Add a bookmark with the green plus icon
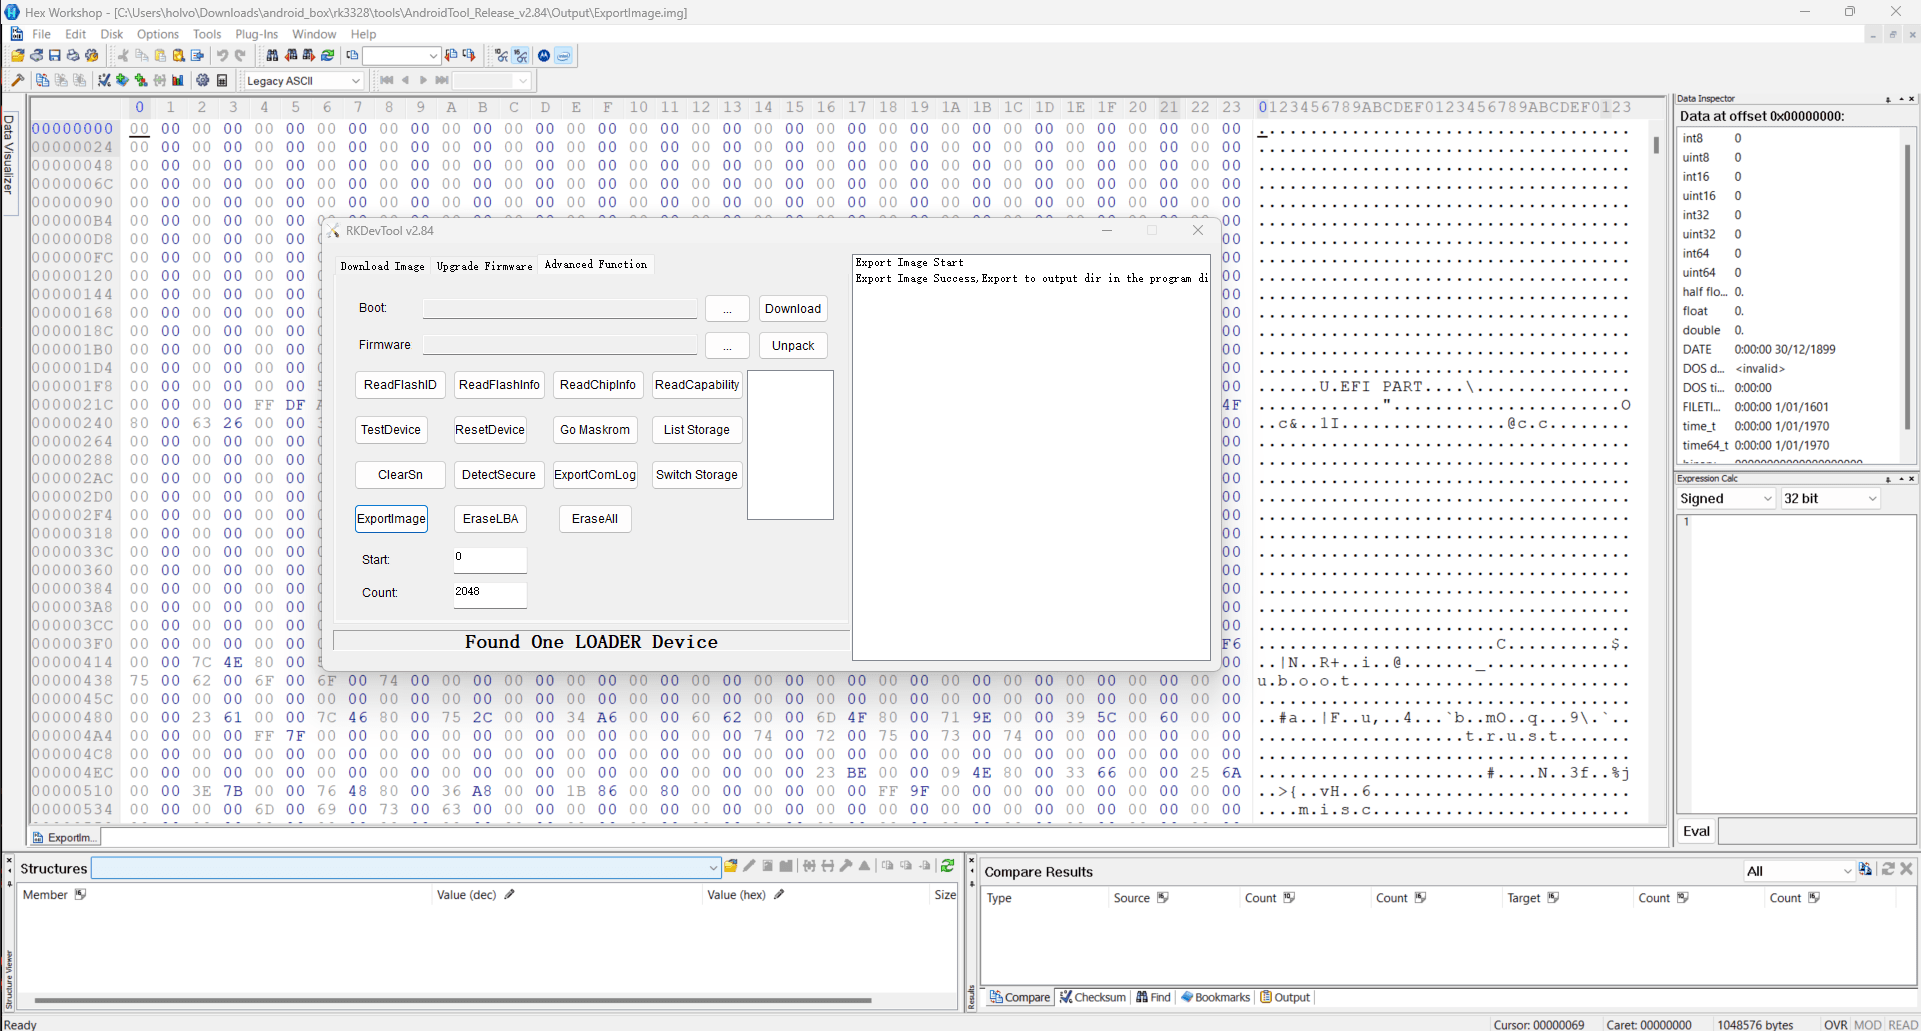 [x=122, y=81]
